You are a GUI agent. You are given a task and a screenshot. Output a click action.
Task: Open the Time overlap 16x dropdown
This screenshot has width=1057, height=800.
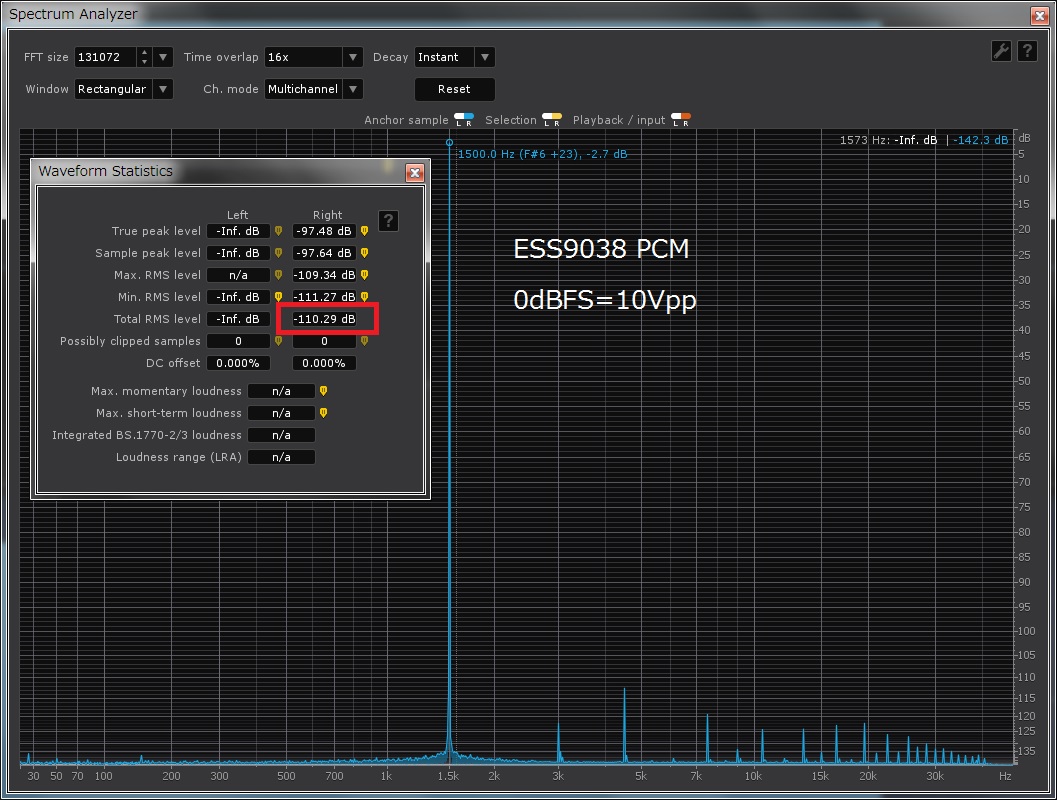pos(313,57)
